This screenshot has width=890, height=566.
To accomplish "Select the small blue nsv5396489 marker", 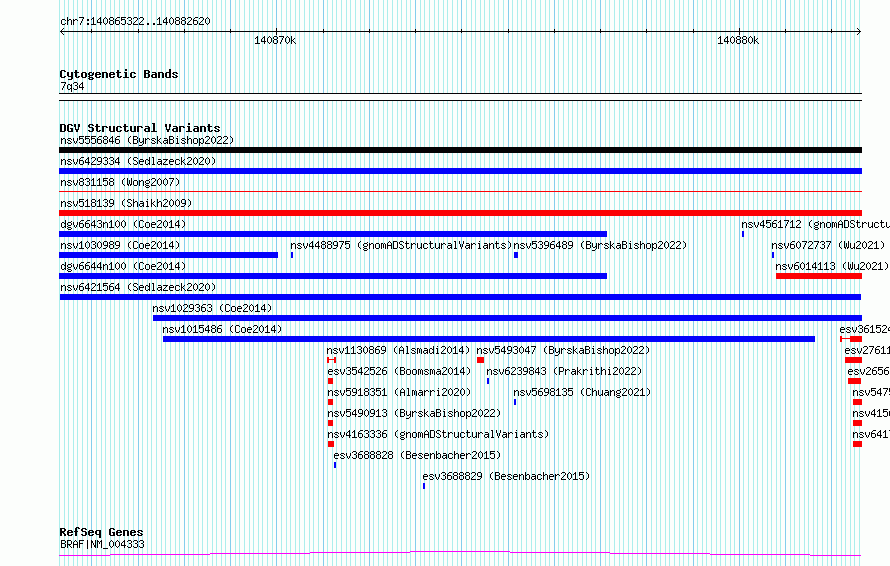I will tap(516, 255).
